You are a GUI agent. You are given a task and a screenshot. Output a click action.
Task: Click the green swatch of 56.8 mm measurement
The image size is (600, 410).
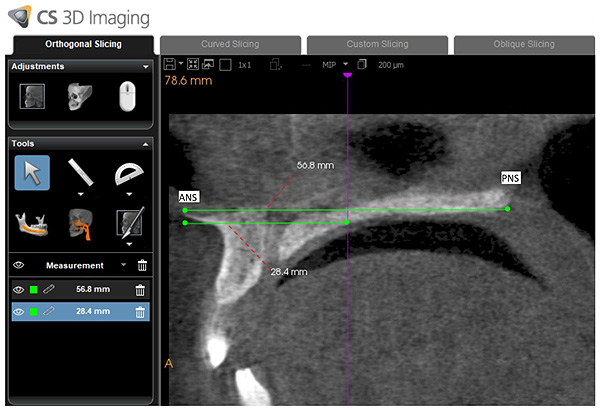33,289
